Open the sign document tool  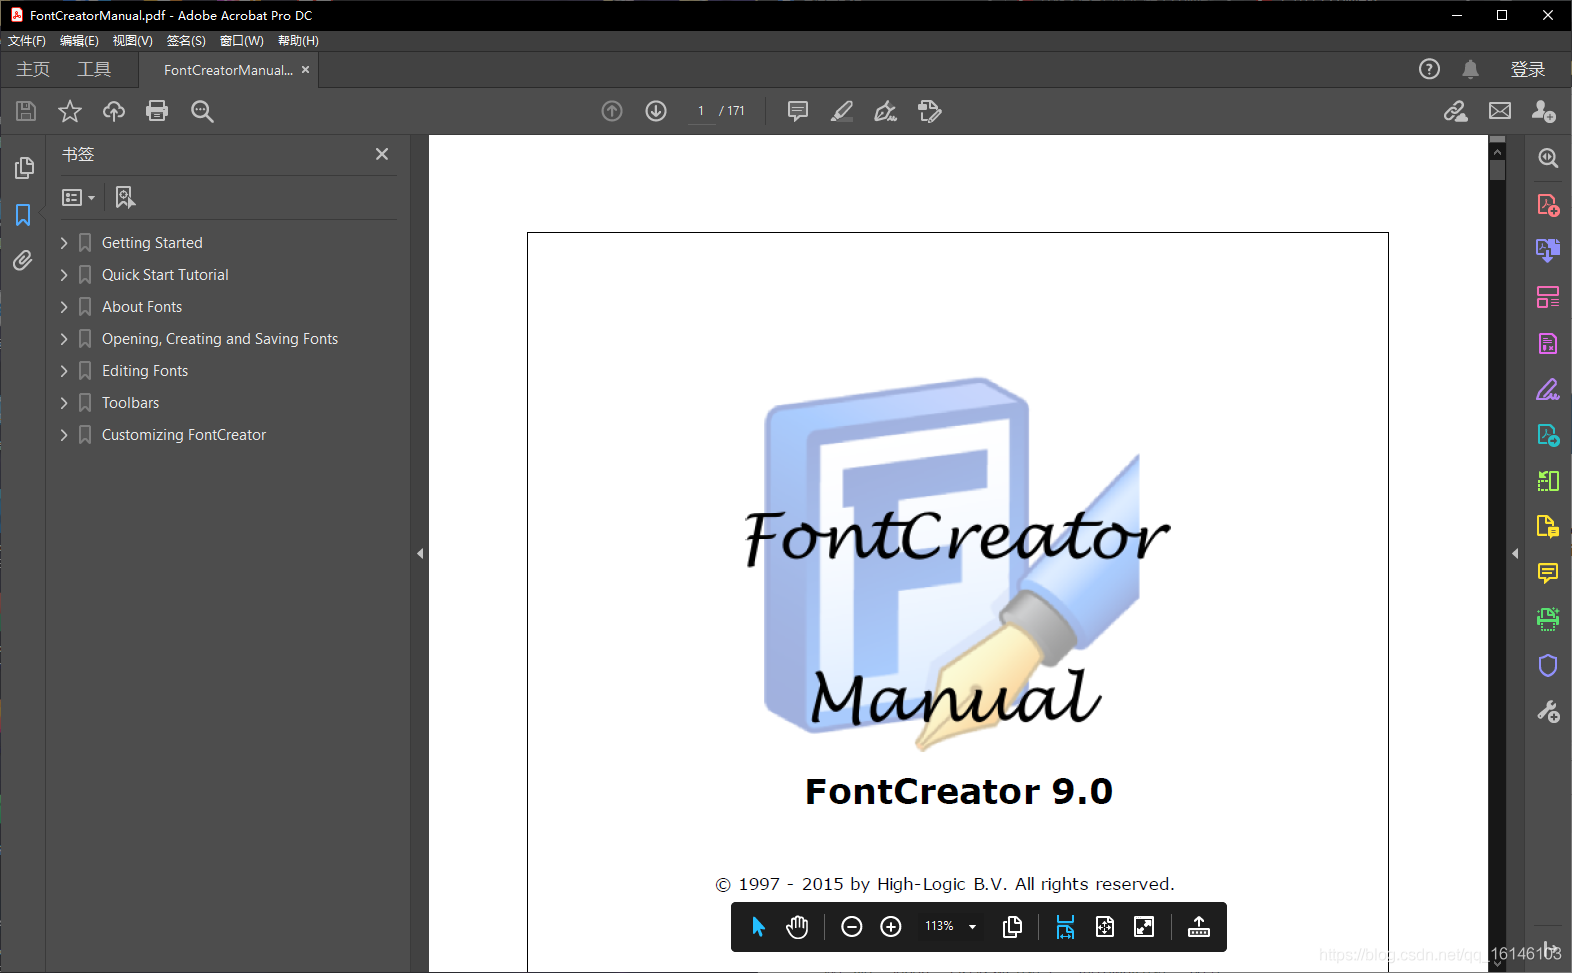pyautogui.click(x=885, y=111)
